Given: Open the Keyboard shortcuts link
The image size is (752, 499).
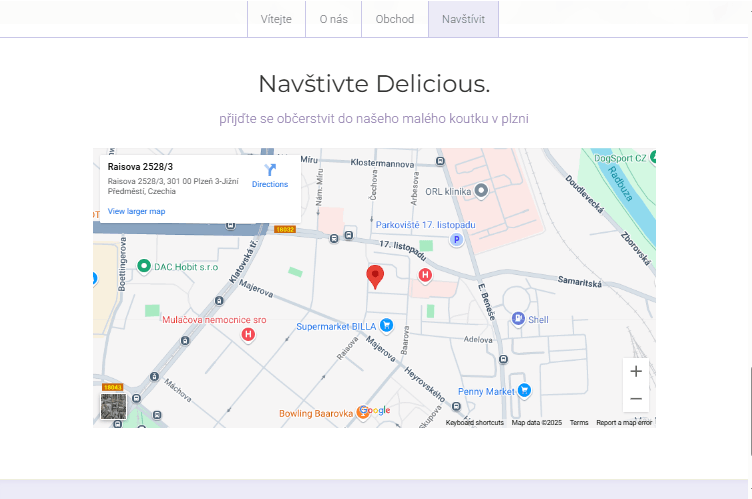Looking at the screenshot, I should click(x=475, y=423).
